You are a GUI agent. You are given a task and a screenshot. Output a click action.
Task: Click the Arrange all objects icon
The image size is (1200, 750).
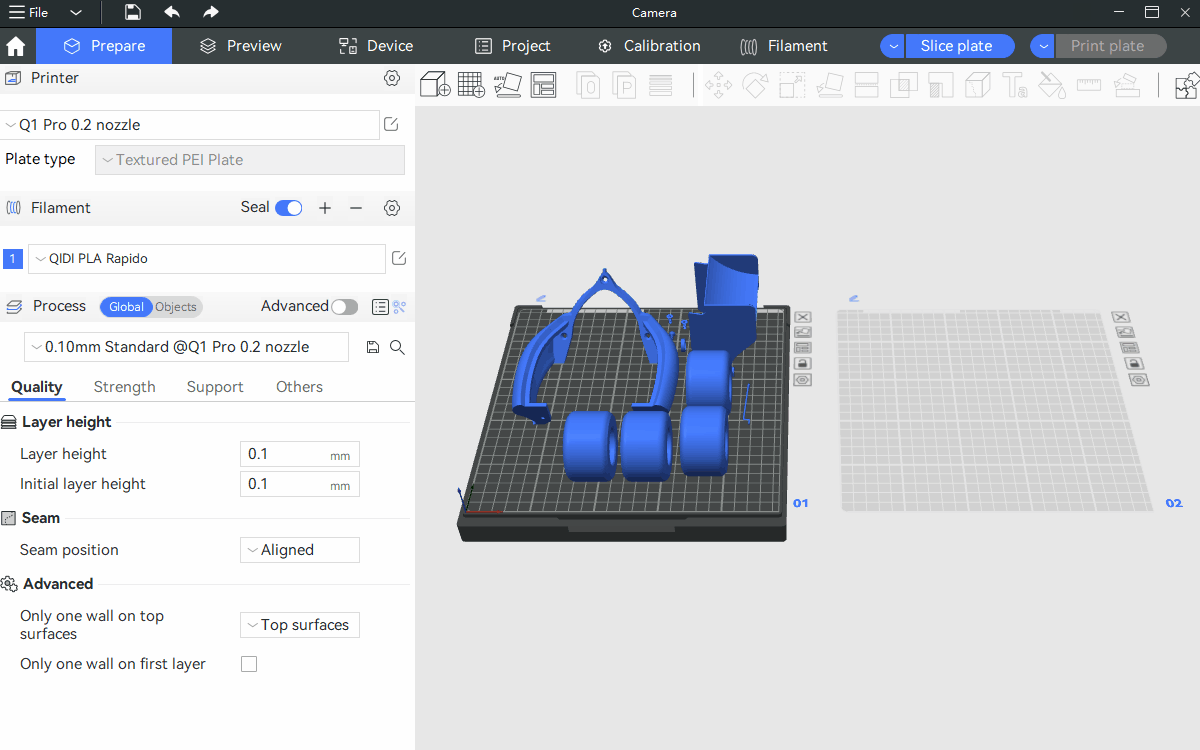(x=543, y=85)
